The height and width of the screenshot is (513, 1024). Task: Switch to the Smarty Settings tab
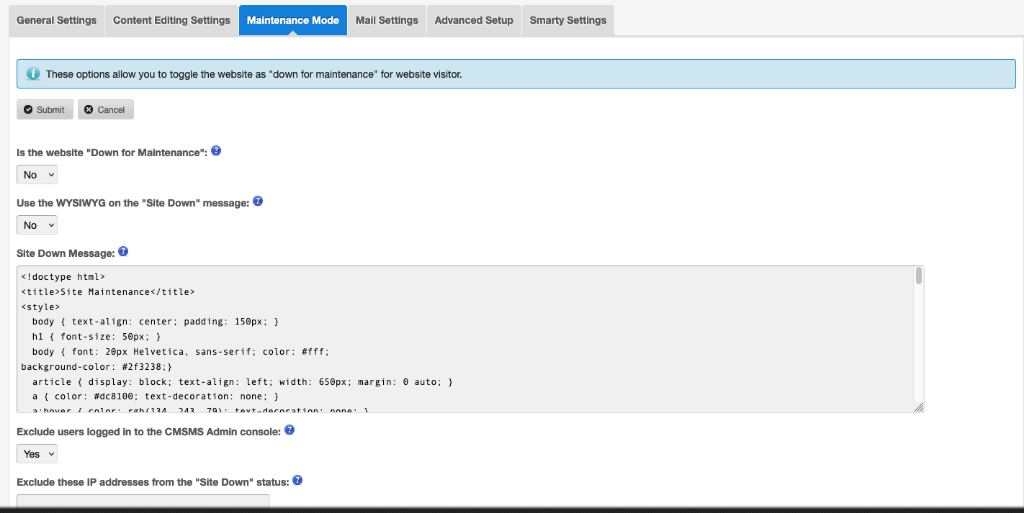point(568,20)
